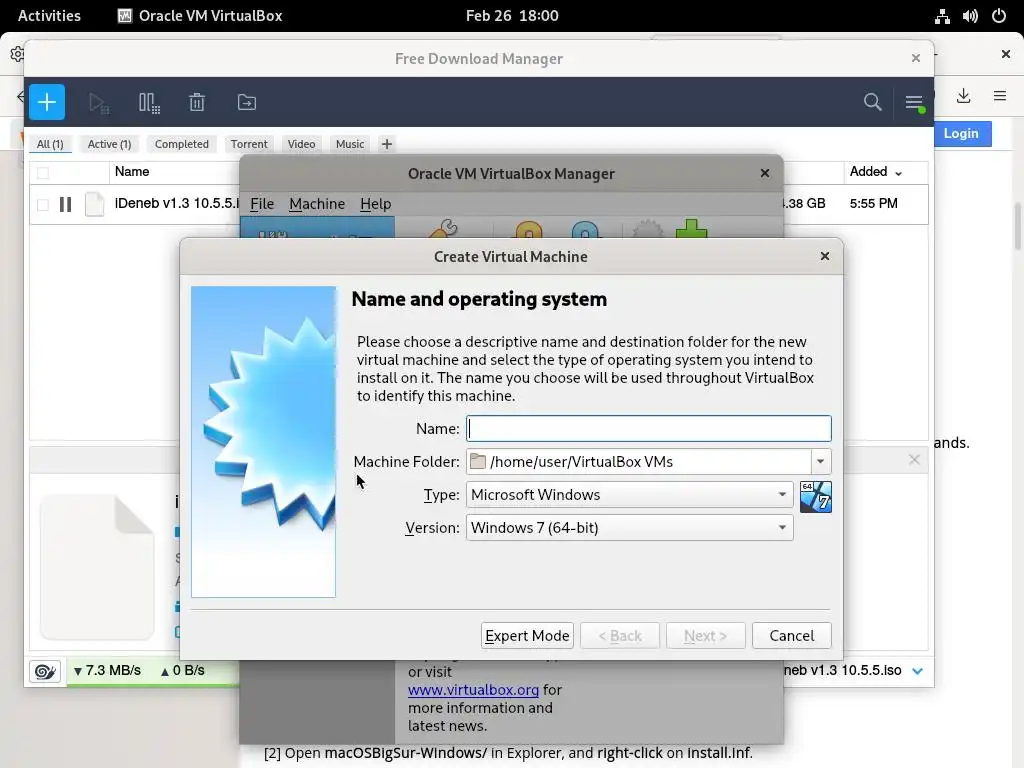Image resolution: width=1024 pixels, height=768 pixels.
Task: Move download to folder icon in FDM
Action: point(246,102)
